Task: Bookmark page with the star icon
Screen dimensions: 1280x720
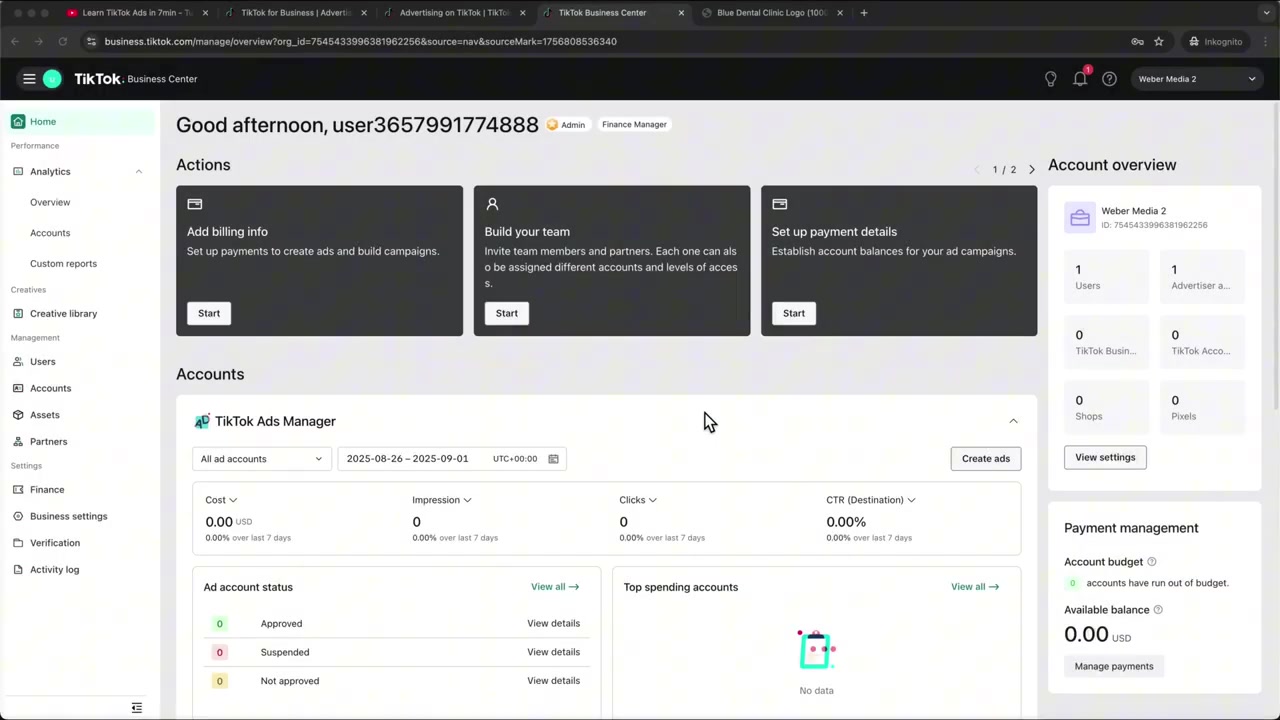Action: point(1159,42)
